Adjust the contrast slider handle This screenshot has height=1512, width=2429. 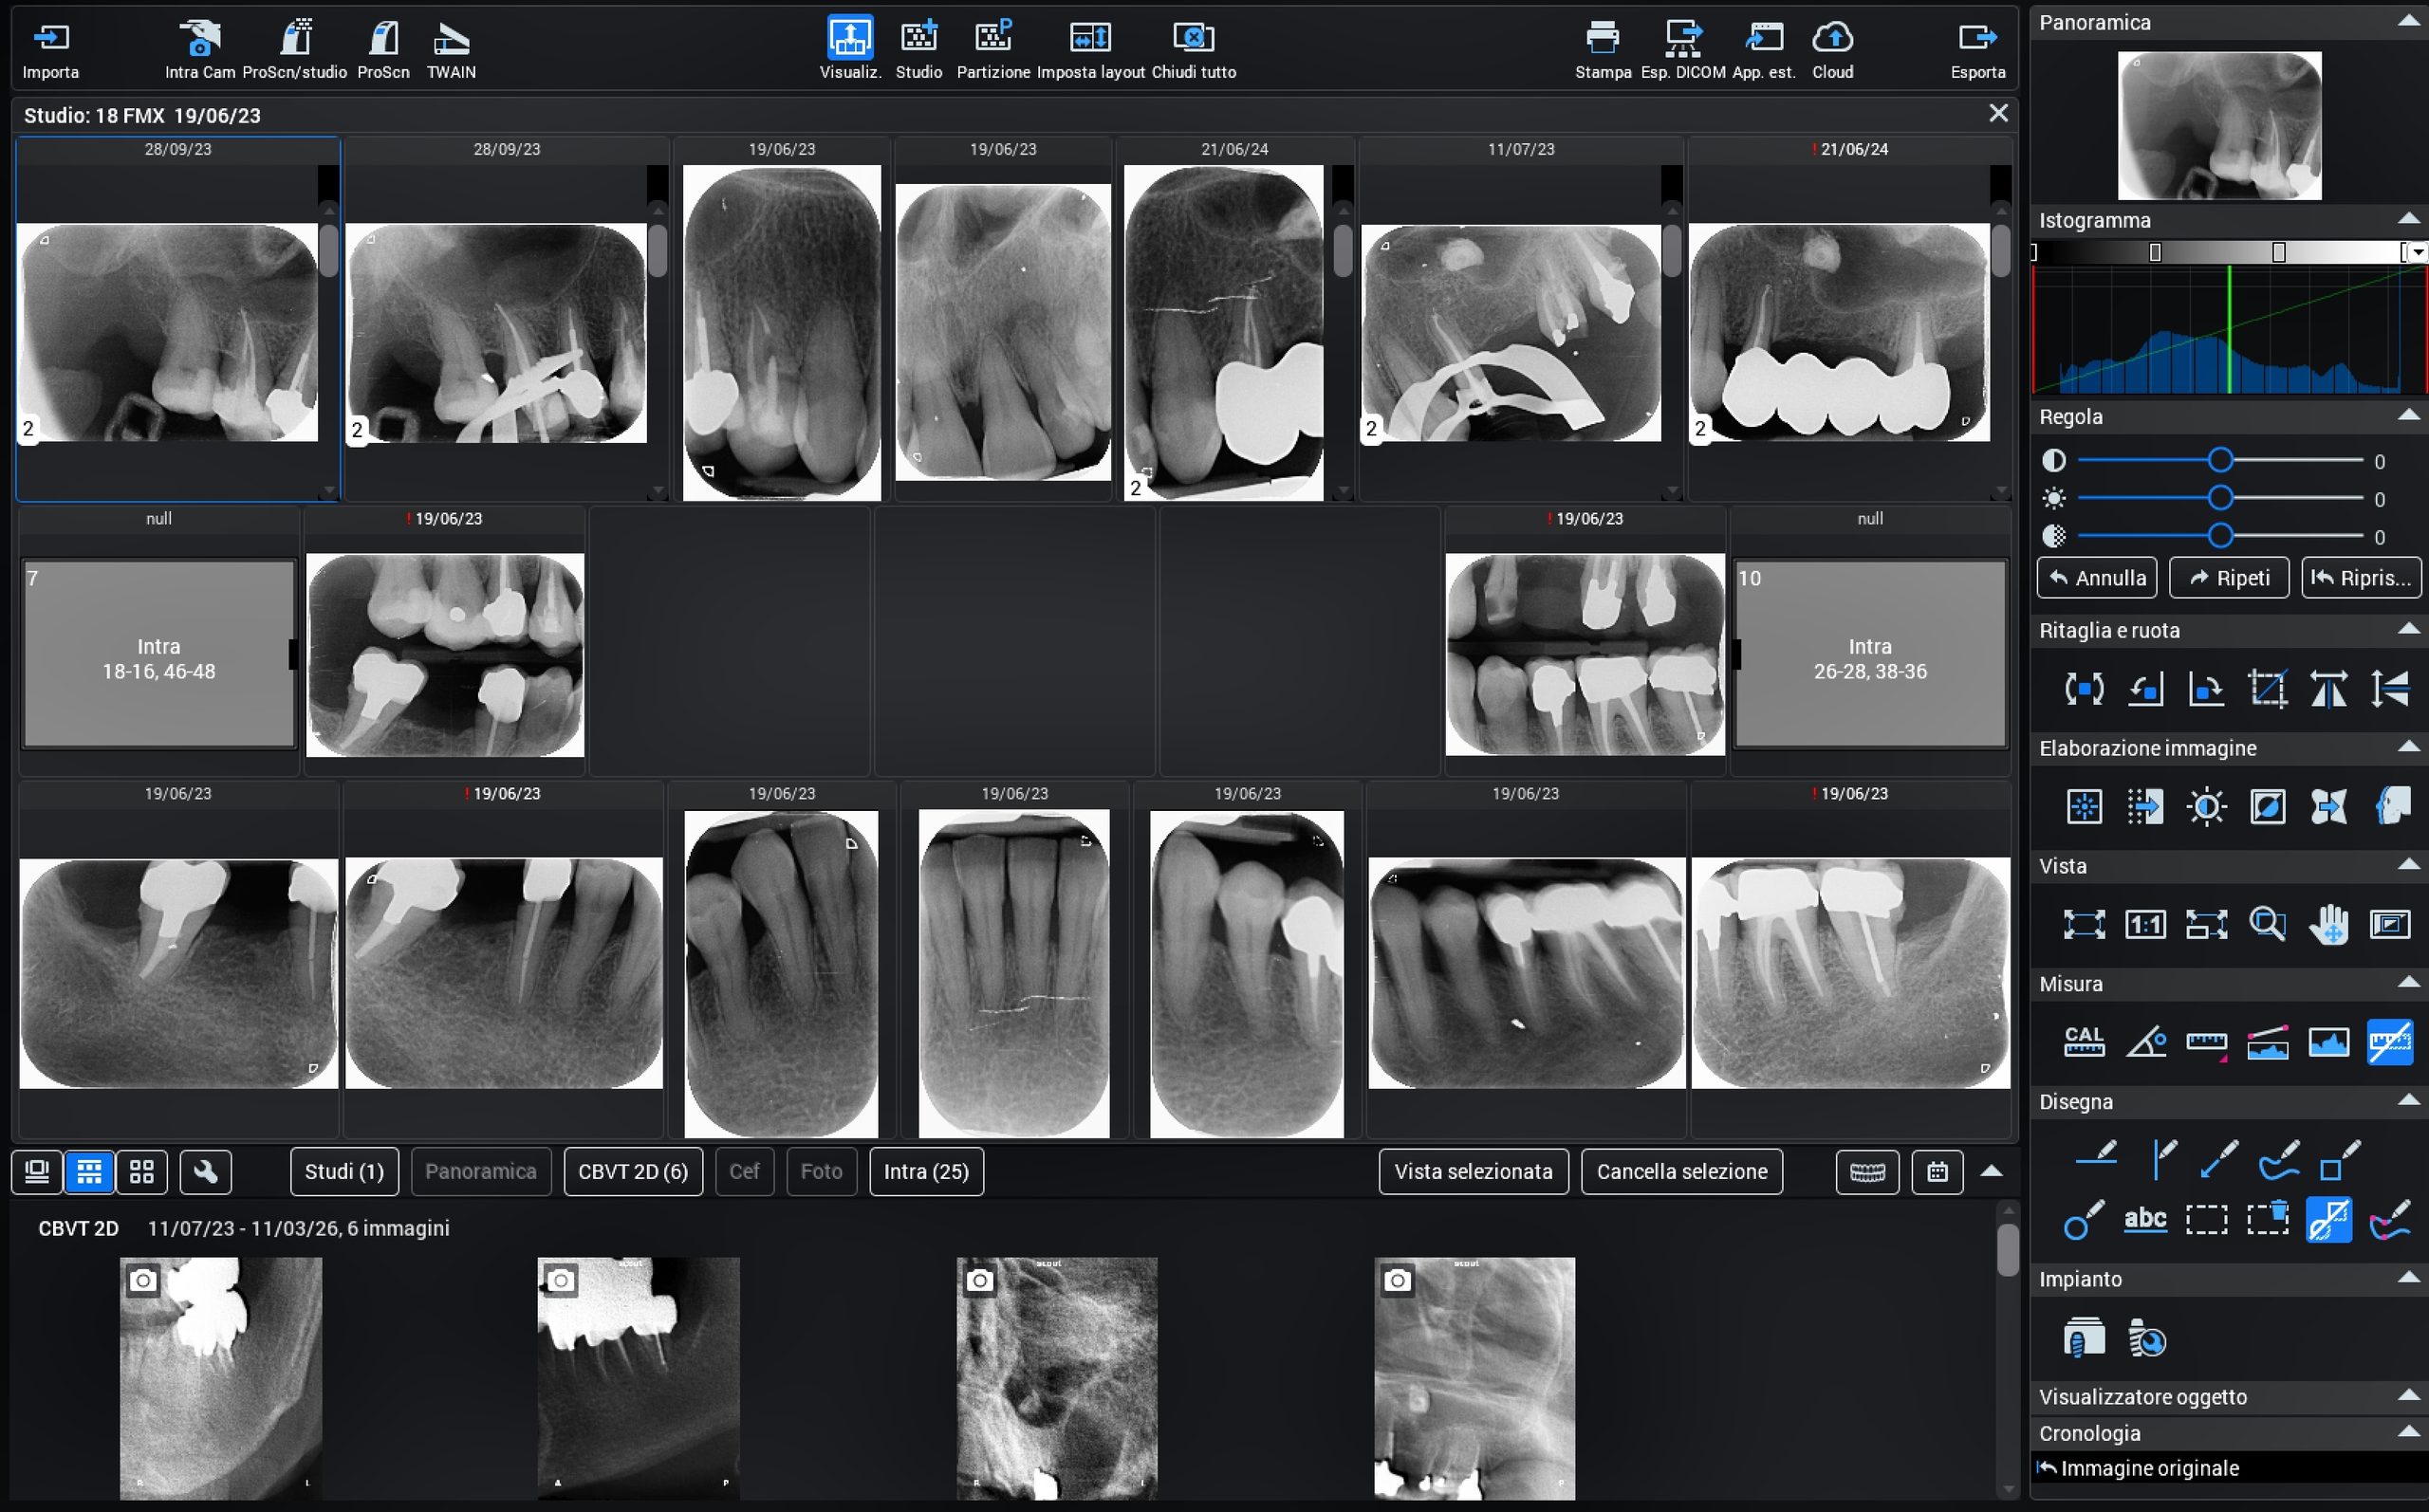pos(2220,460)
